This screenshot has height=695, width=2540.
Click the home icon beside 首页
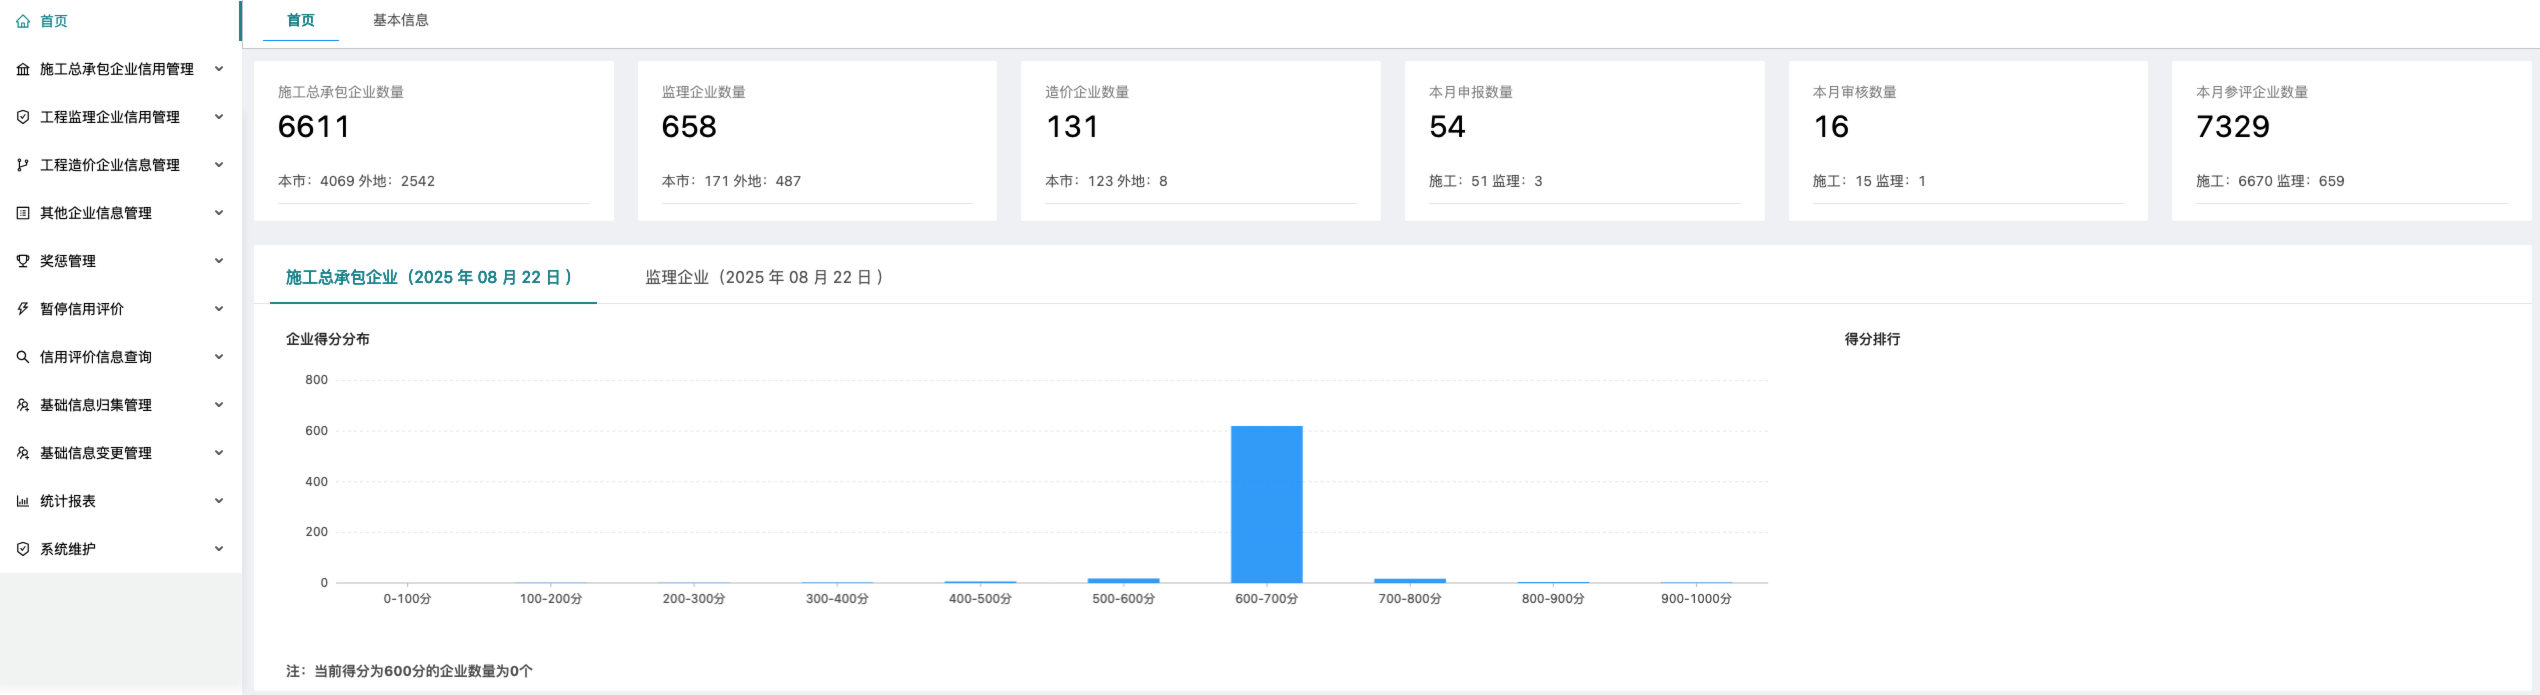(23, 21)
